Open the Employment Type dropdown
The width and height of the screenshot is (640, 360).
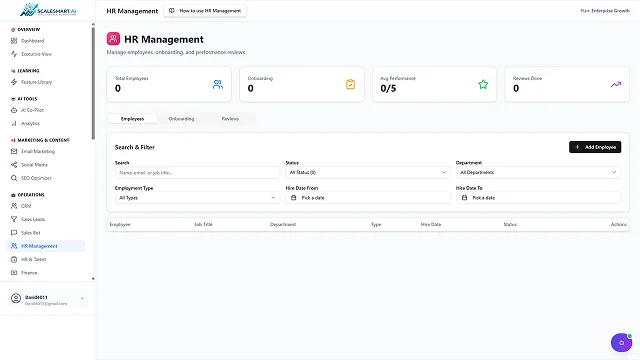coord(197,198)
